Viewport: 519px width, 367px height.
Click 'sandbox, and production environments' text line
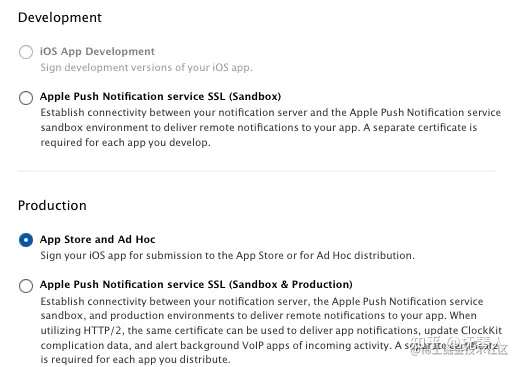pyautogui.click(x=258, y=315)
